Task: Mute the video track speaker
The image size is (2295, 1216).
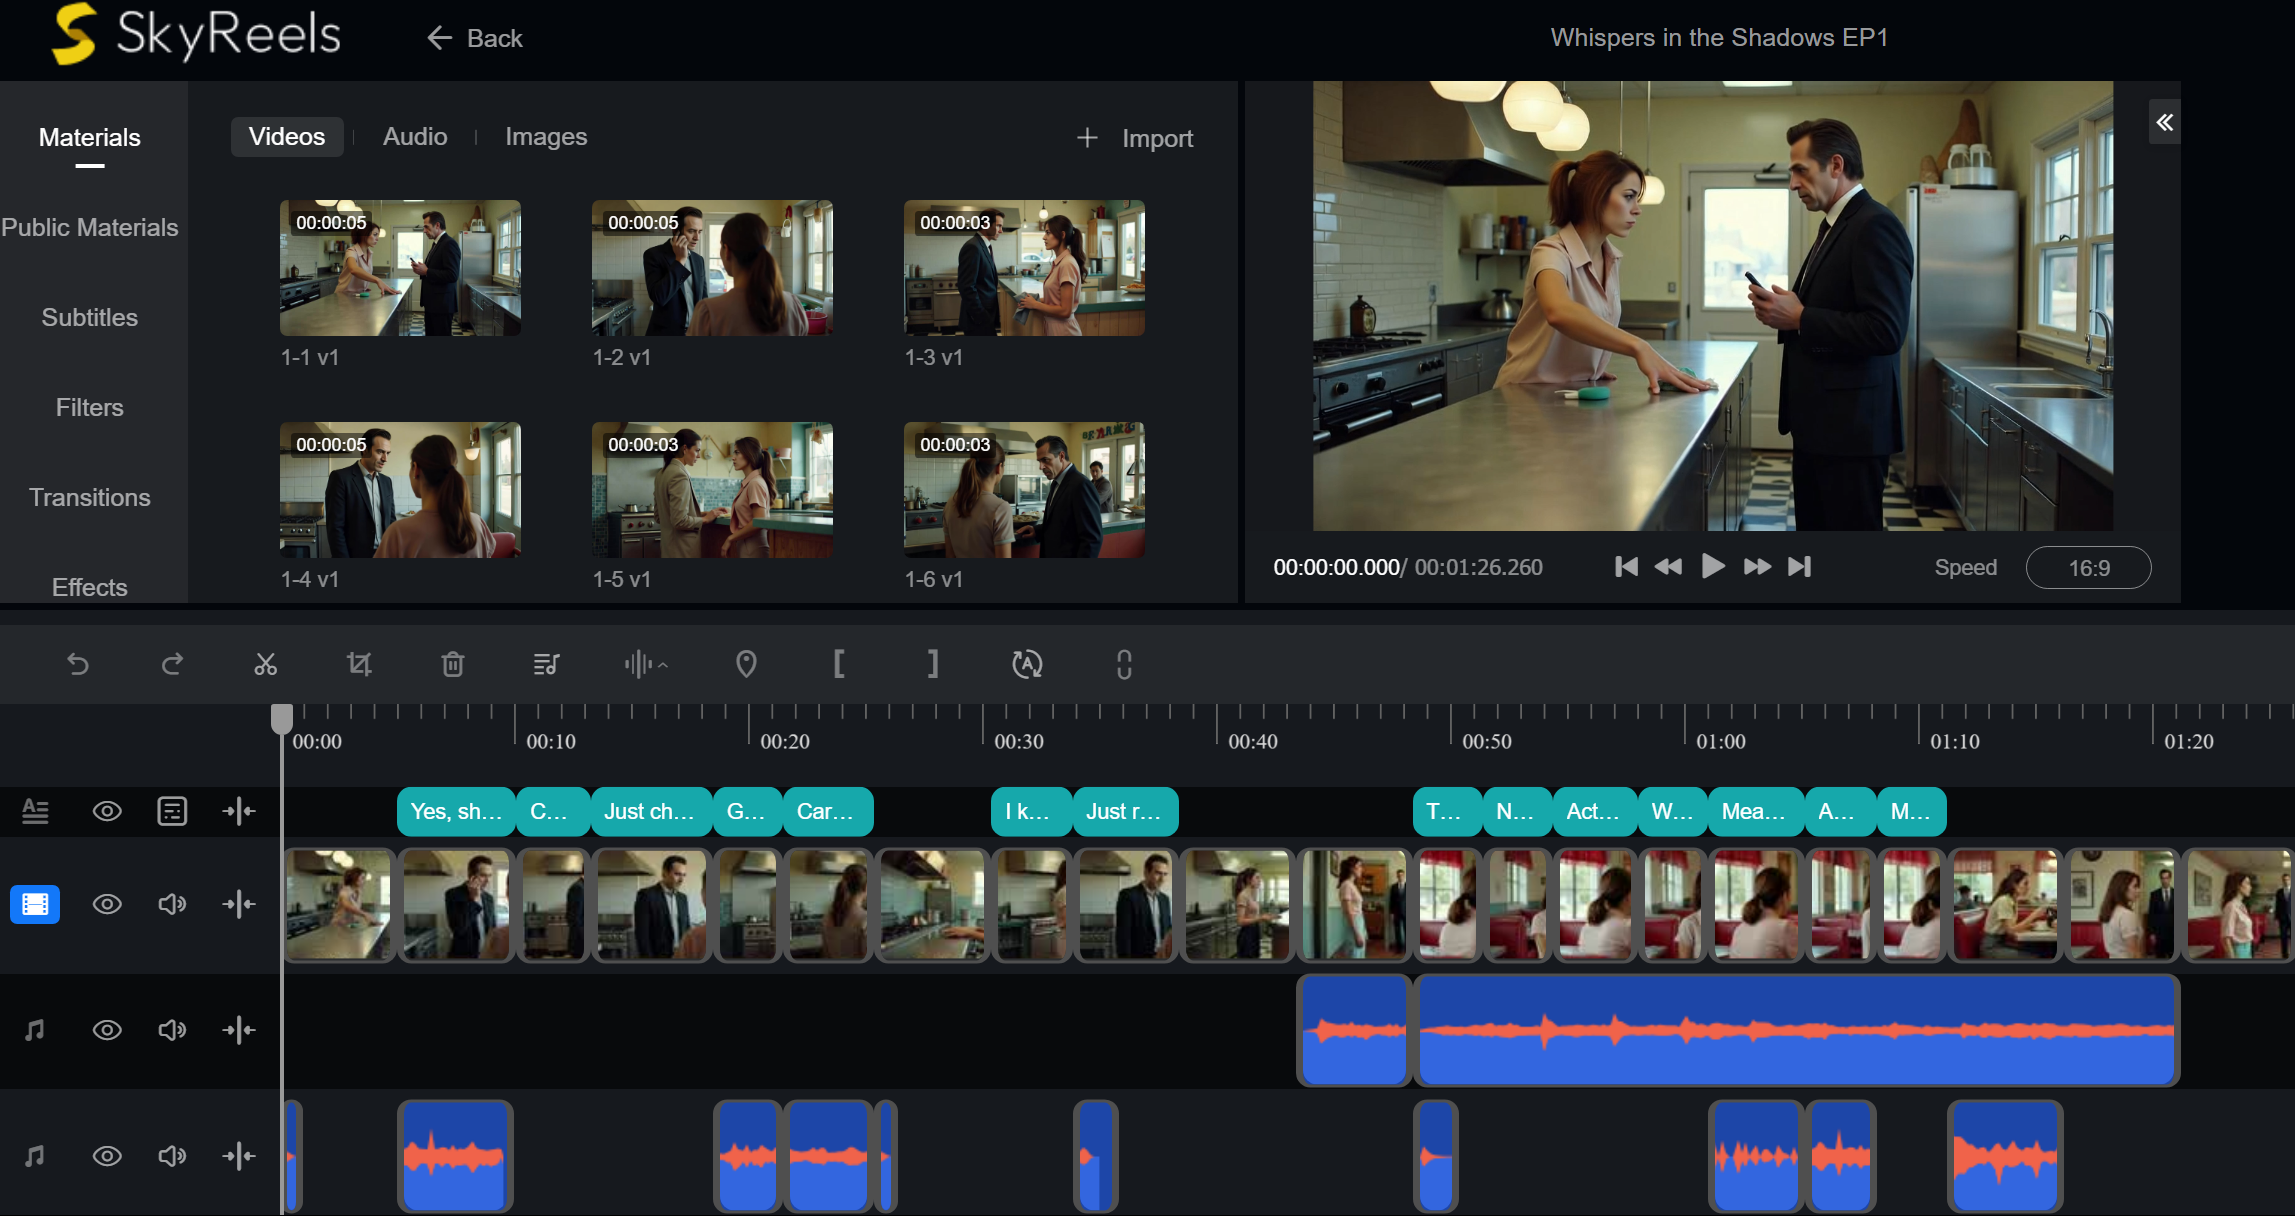Action: (x=172, y=904)
